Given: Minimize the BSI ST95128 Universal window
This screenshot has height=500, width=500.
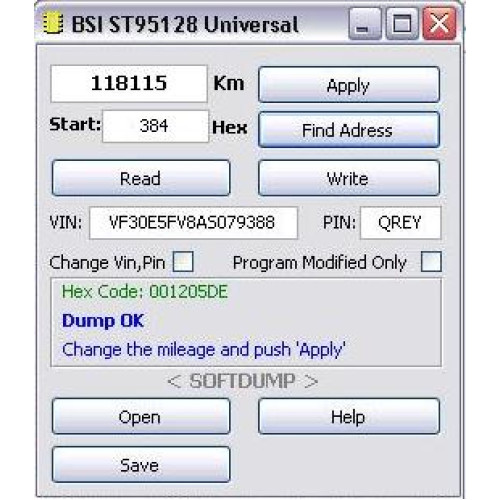Looking at the screenshot, I should click(x=365, y=24).
